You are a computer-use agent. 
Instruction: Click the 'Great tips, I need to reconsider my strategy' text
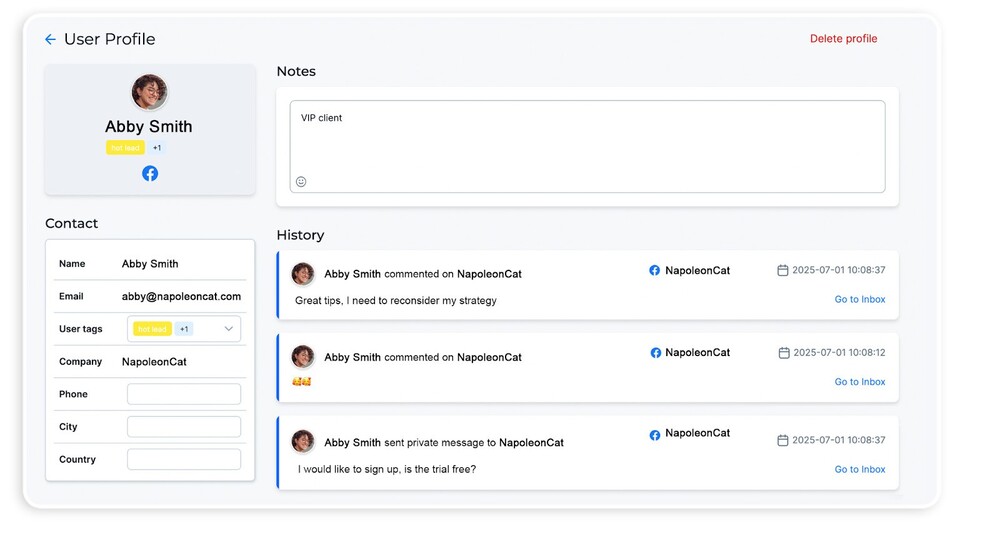(x=395, y=300)
